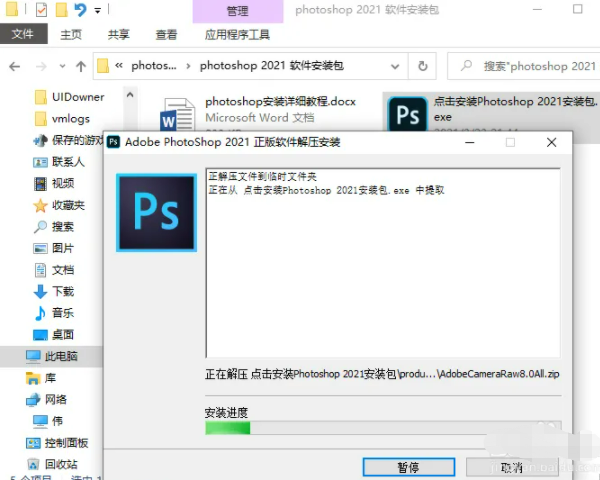Click the extraction log text area

coord(383,263)
